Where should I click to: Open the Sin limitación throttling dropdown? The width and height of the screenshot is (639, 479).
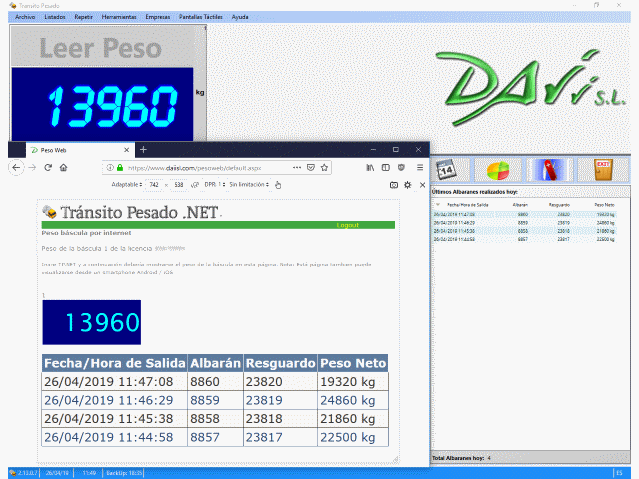[x=249, y=185]
